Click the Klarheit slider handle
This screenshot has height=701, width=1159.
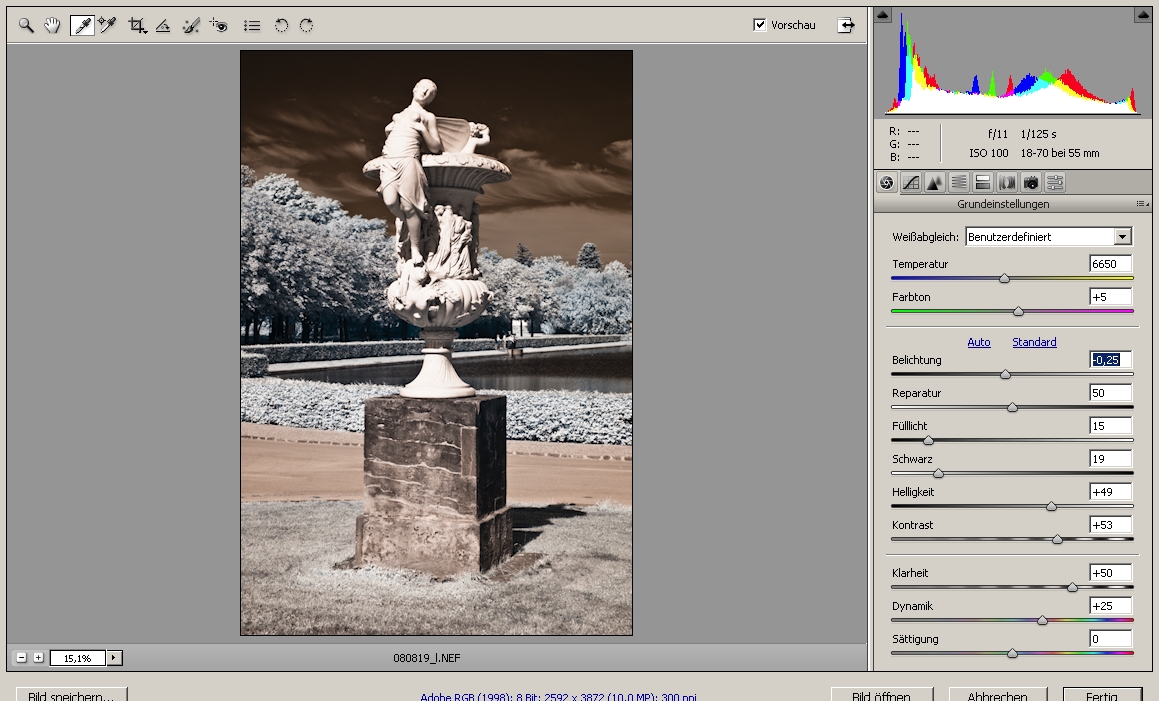1073,587
